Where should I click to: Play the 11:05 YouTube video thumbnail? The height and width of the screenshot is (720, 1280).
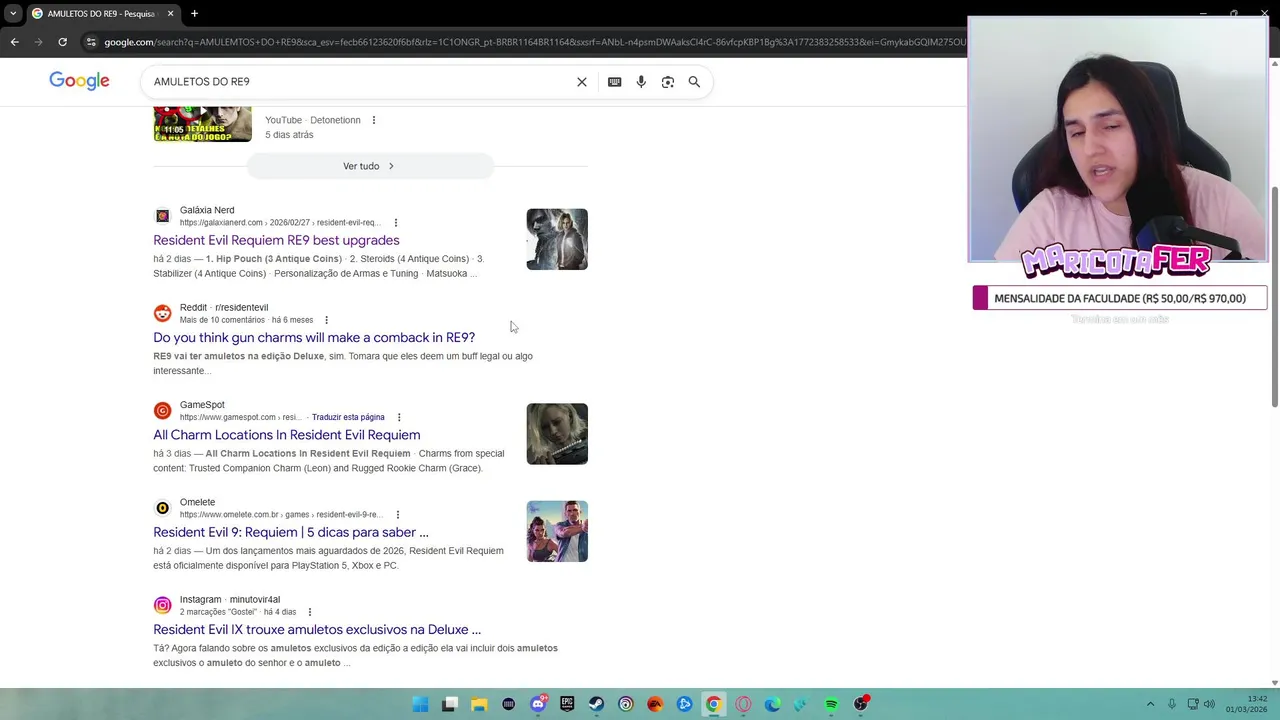point(203,124)
